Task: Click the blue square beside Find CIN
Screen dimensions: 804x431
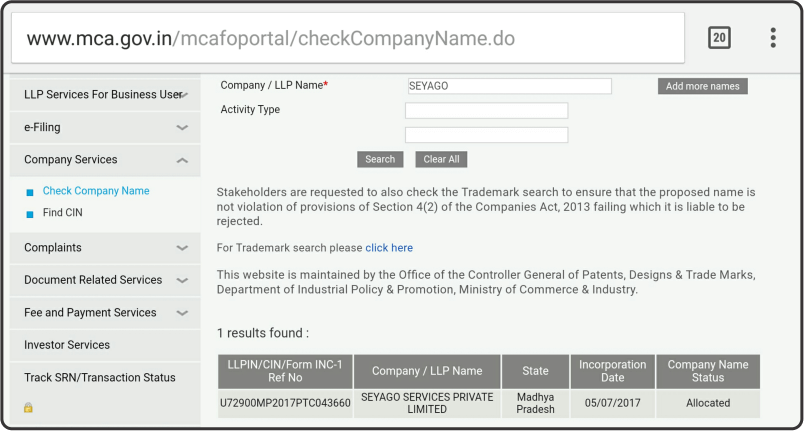Action: click(30, 214)
